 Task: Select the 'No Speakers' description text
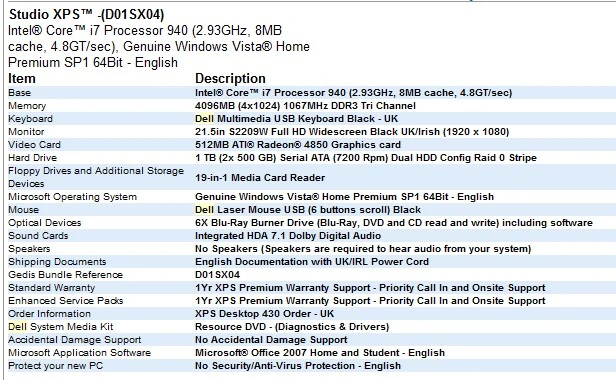point(363,249)
